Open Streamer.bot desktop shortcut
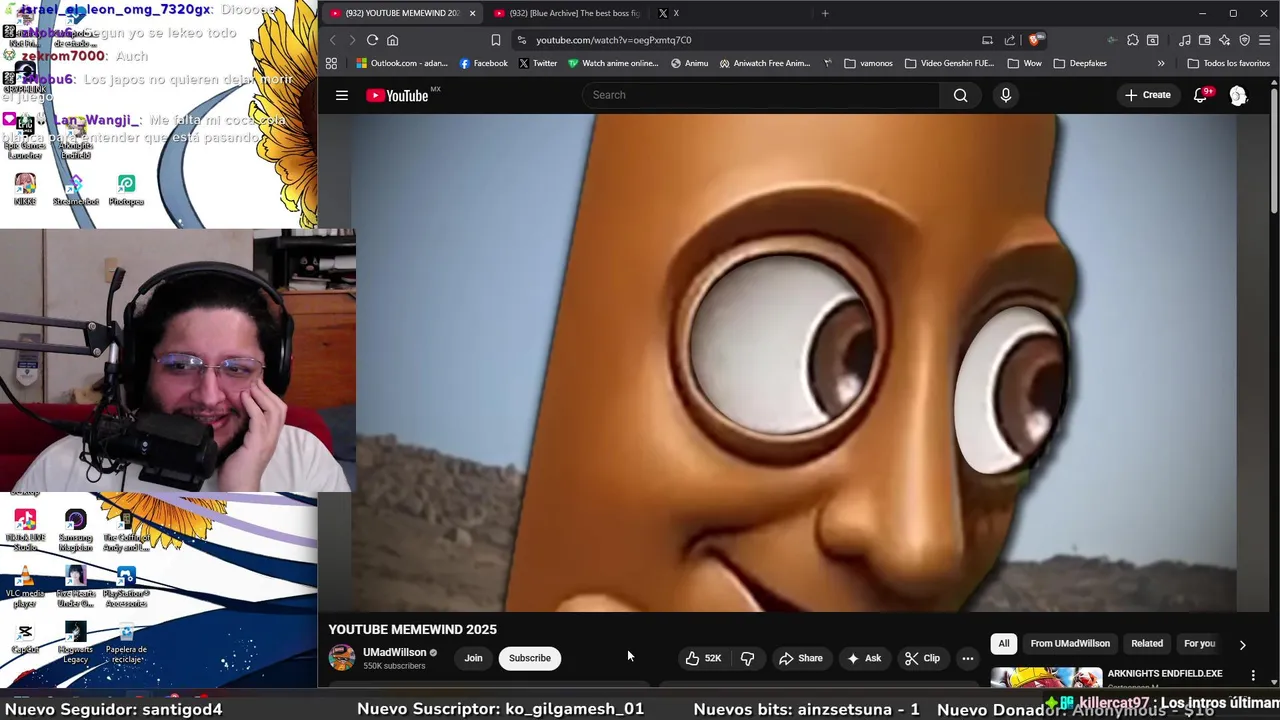Viewport: 1280px width, 720px height. click(75, 189)
